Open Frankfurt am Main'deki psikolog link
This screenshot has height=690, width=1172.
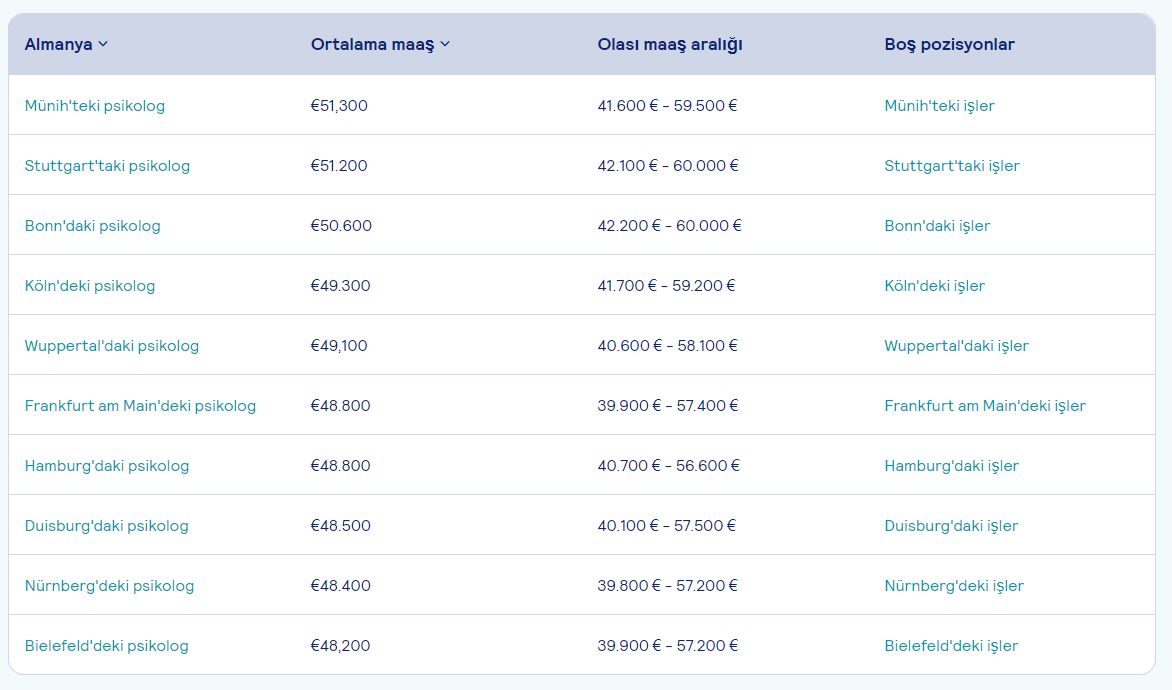(x=140, y=406)
